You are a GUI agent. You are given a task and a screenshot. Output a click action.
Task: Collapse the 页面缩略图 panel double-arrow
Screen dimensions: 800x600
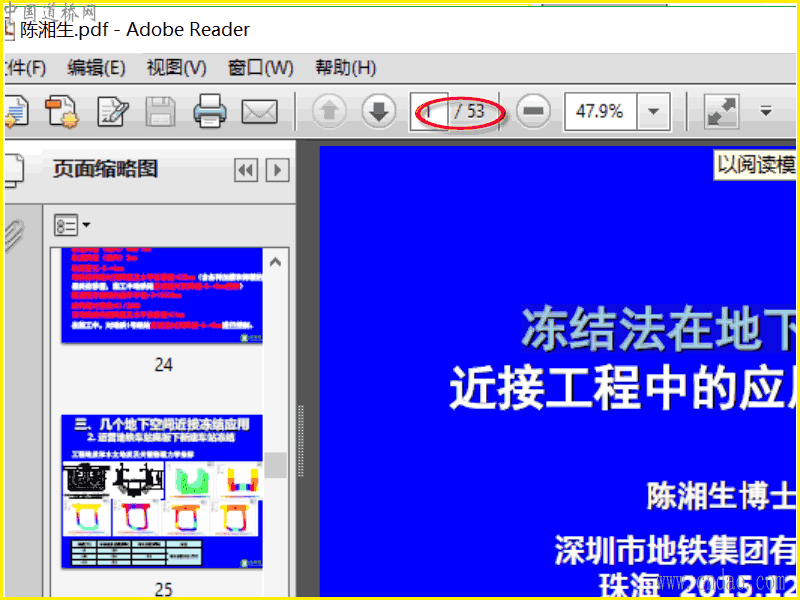coord(246,170)
